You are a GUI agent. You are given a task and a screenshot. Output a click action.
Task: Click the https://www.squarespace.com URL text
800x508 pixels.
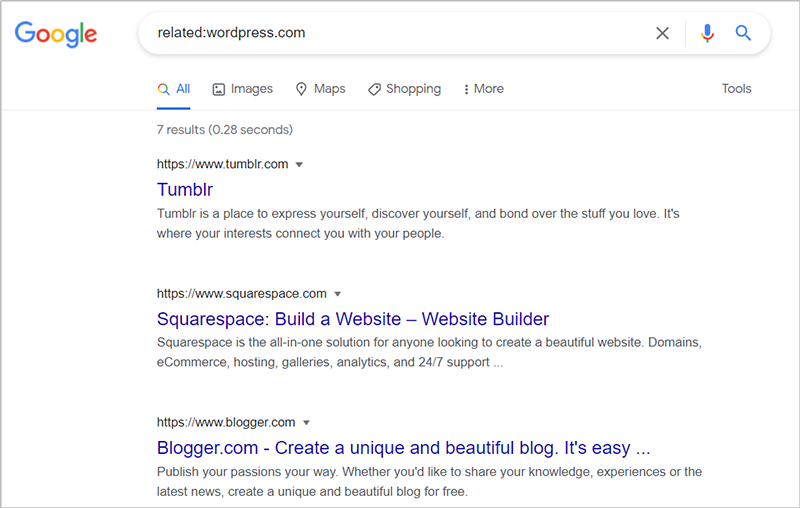click(241, 294)
